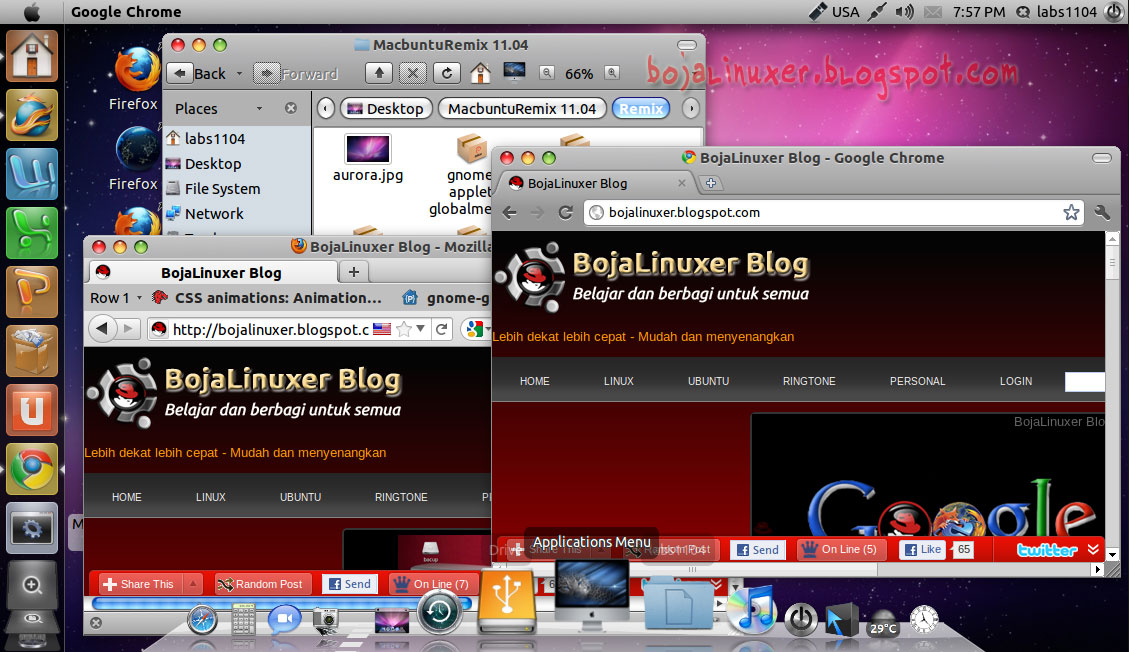
Task: Click the Stop X button in the file manager
Action: [x=413, y=73]
